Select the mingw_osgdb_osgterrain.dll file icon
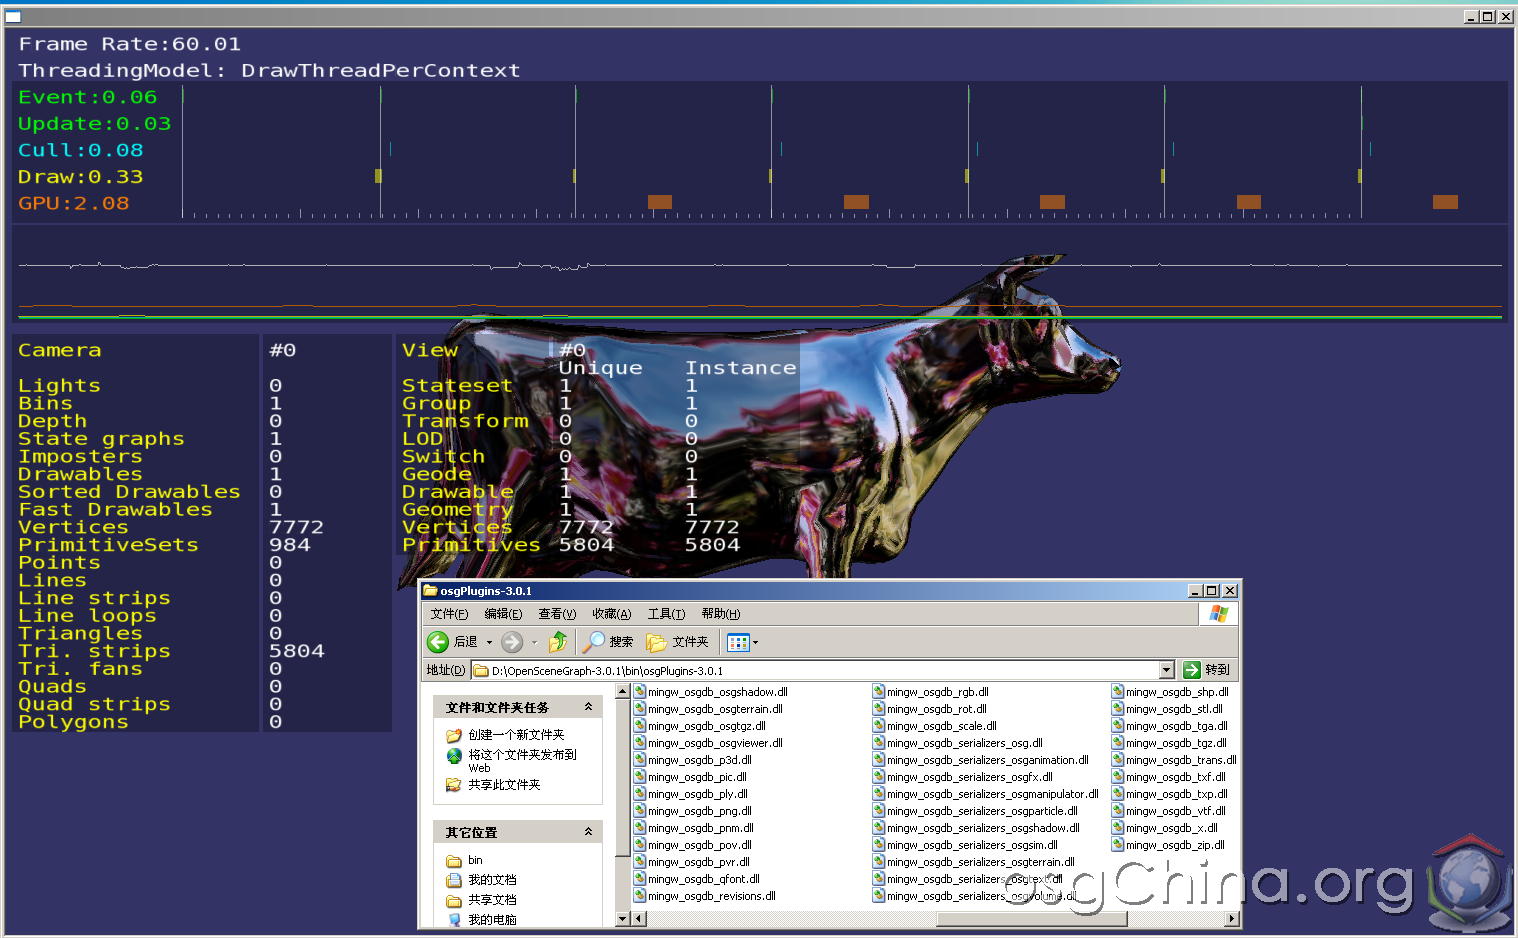Viewport: 1518px width, 938px height. pyautogui.click(x=640, y=709)
